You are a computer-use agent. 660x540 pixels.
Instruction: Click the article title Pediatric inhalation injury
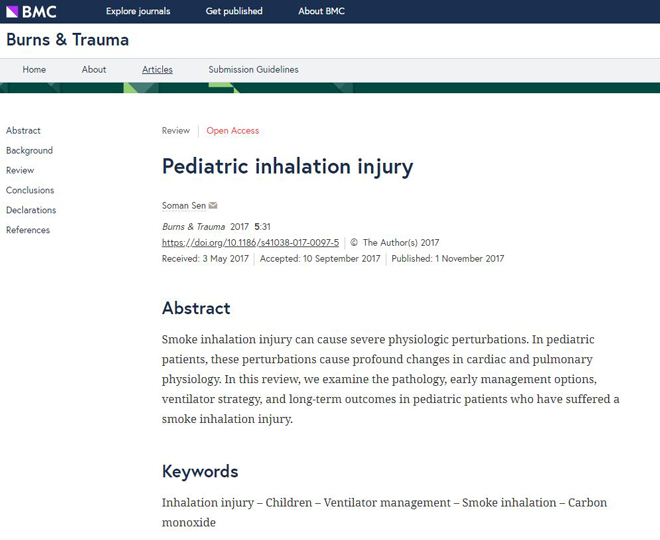[288, 167]
